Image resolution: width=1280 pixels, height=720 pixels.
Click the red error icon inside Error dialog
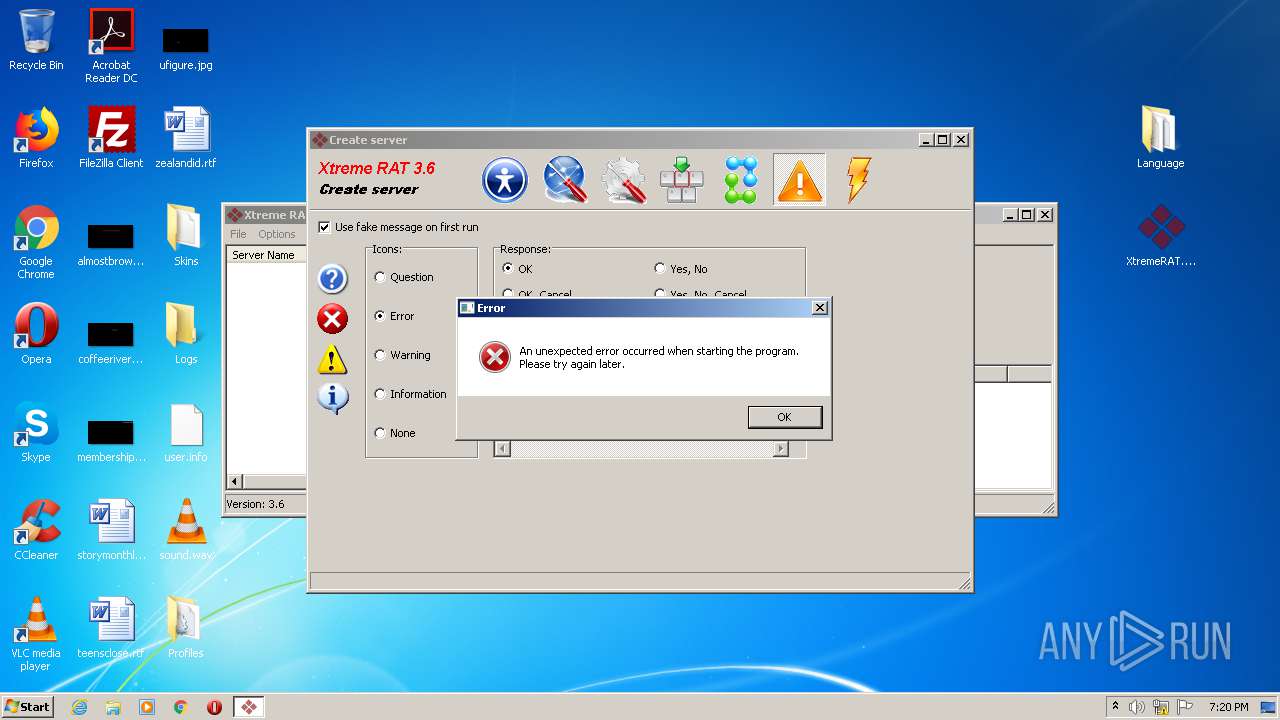pyautogui.click(x=494, y=357)
